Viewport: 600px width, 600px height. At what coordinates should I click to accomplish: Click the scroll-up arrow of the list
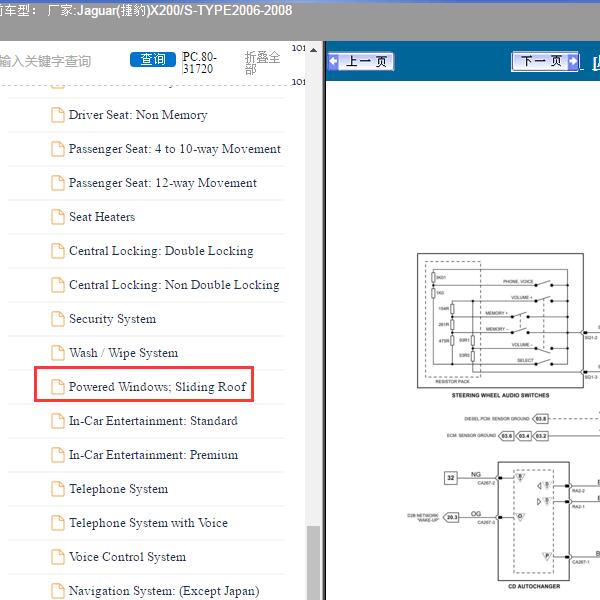tap(313, 50)
